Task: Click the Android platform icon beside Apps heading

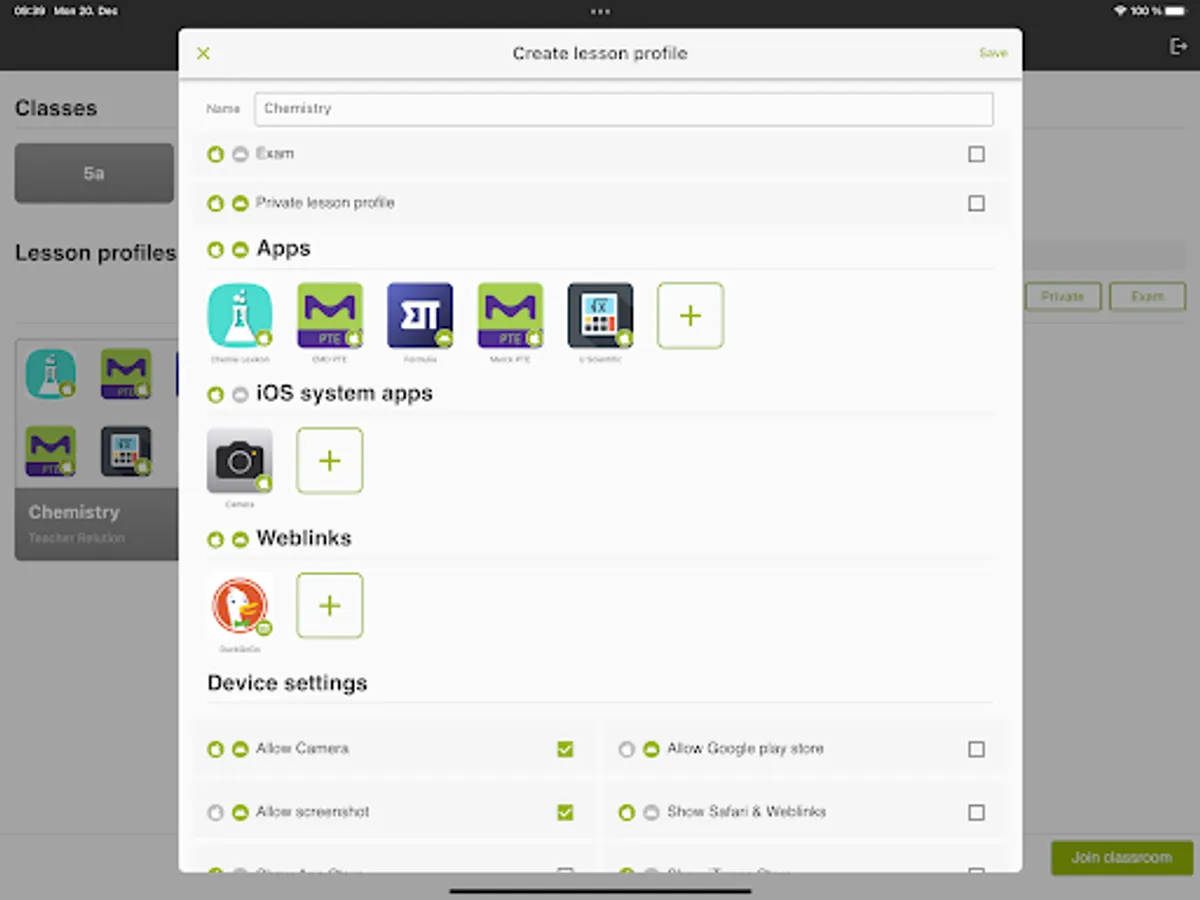Action: 240,249
